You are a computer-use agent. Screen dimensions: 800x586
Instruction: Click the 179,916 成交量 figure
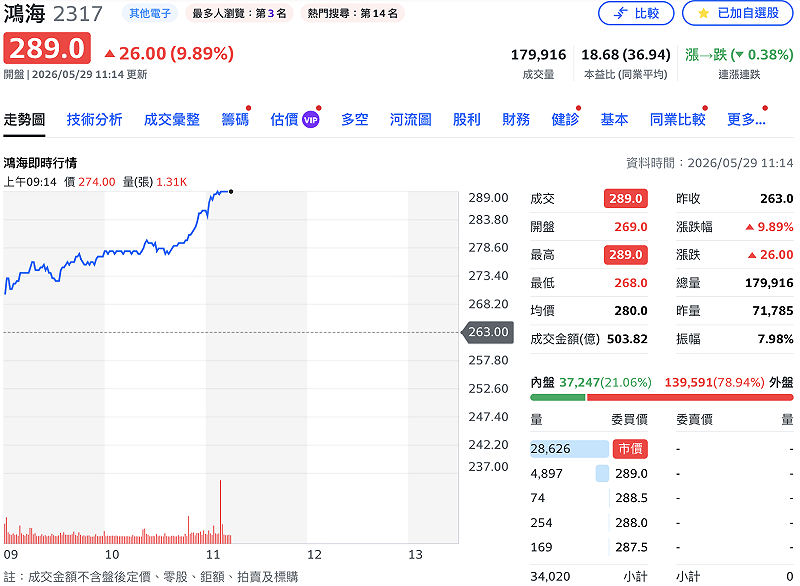pos(538,55)
